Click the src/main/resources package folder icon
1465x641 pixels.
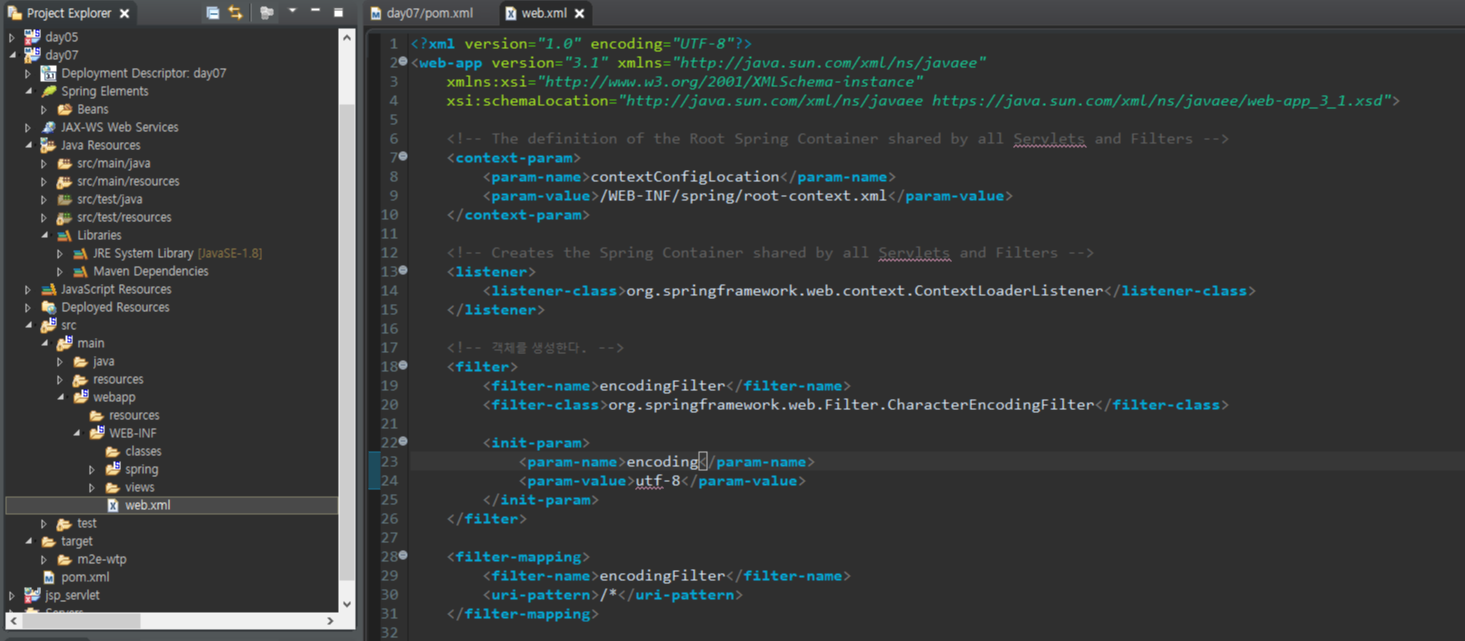64,181
